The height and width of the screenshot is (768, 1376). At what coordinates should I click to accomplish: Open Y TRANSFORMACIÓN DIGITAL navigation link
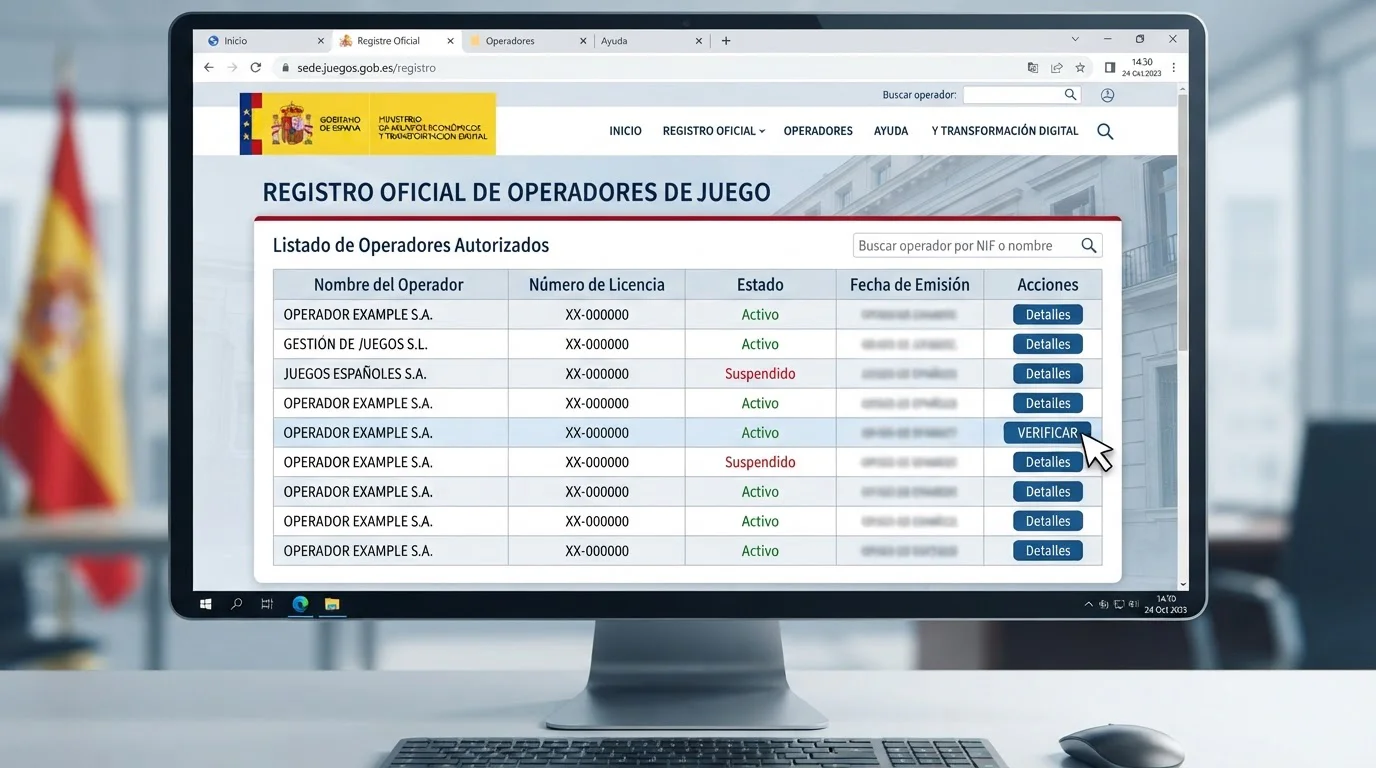[x=1005, y=131]
